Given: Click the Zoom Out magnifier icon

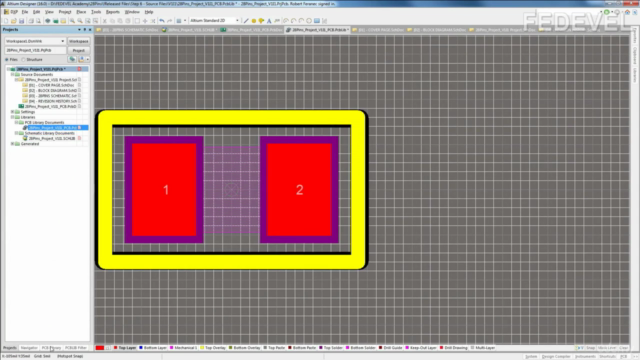Looking at the screenshot, I should 80,21.
